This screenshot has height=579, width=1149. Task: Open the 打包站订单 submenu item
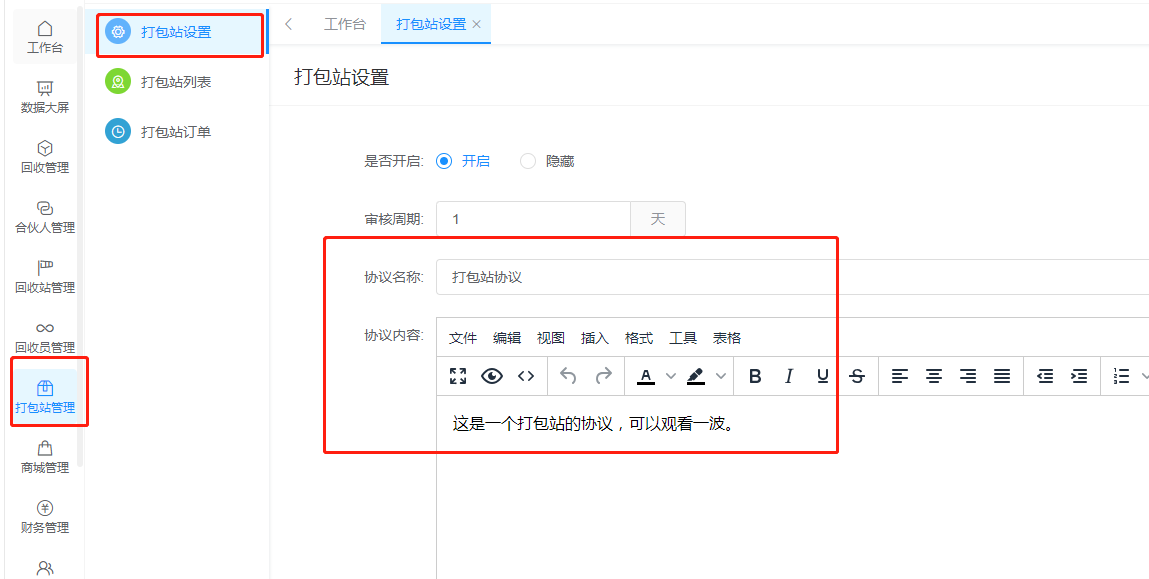click(x=176, y=131)
